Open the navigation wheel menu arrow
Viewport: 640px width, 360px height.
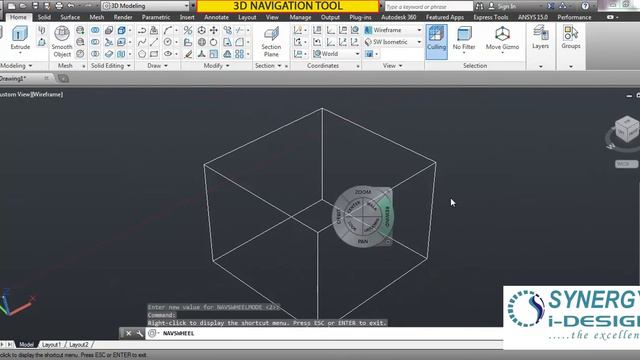[388, 242]
